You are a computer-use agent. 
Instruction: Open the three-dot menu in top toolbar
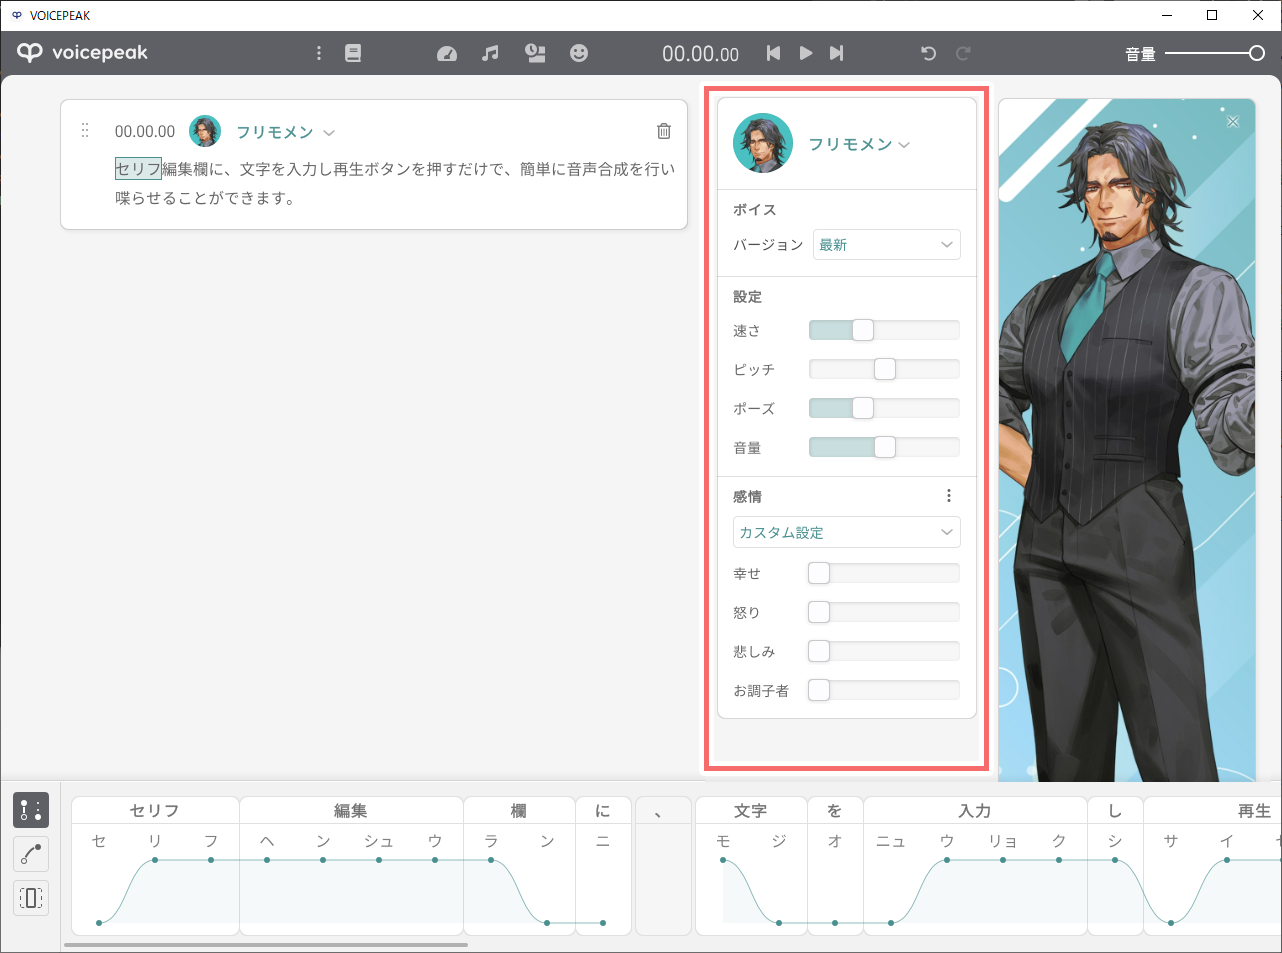[319, 53]
